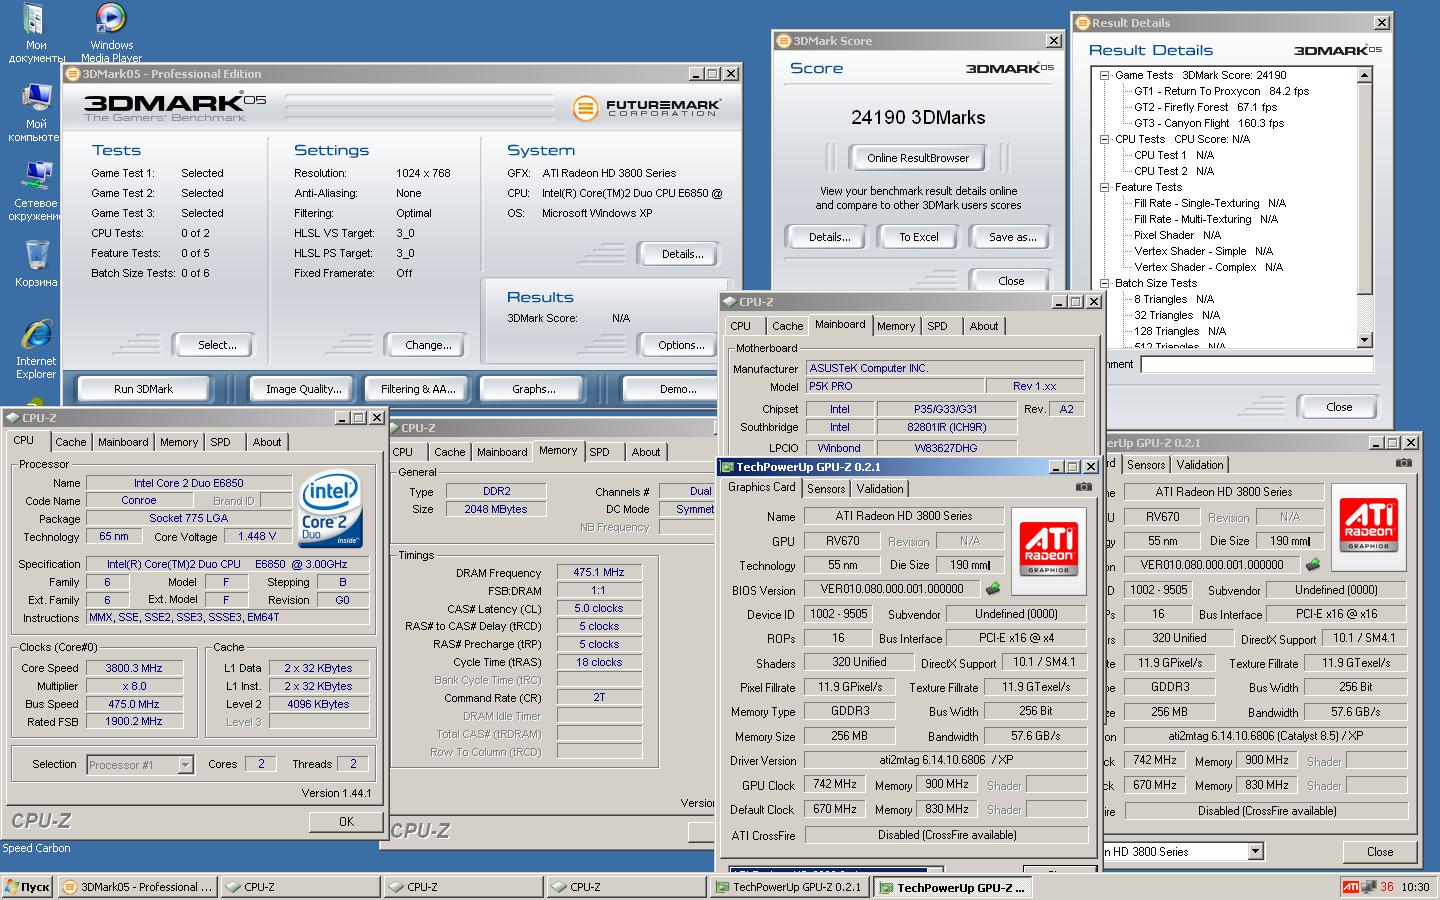Click the Intel Core 2 Duo logo in CPU-Z
The width and height of the screenshot is (1440, 900).
(x=331, y=510)
